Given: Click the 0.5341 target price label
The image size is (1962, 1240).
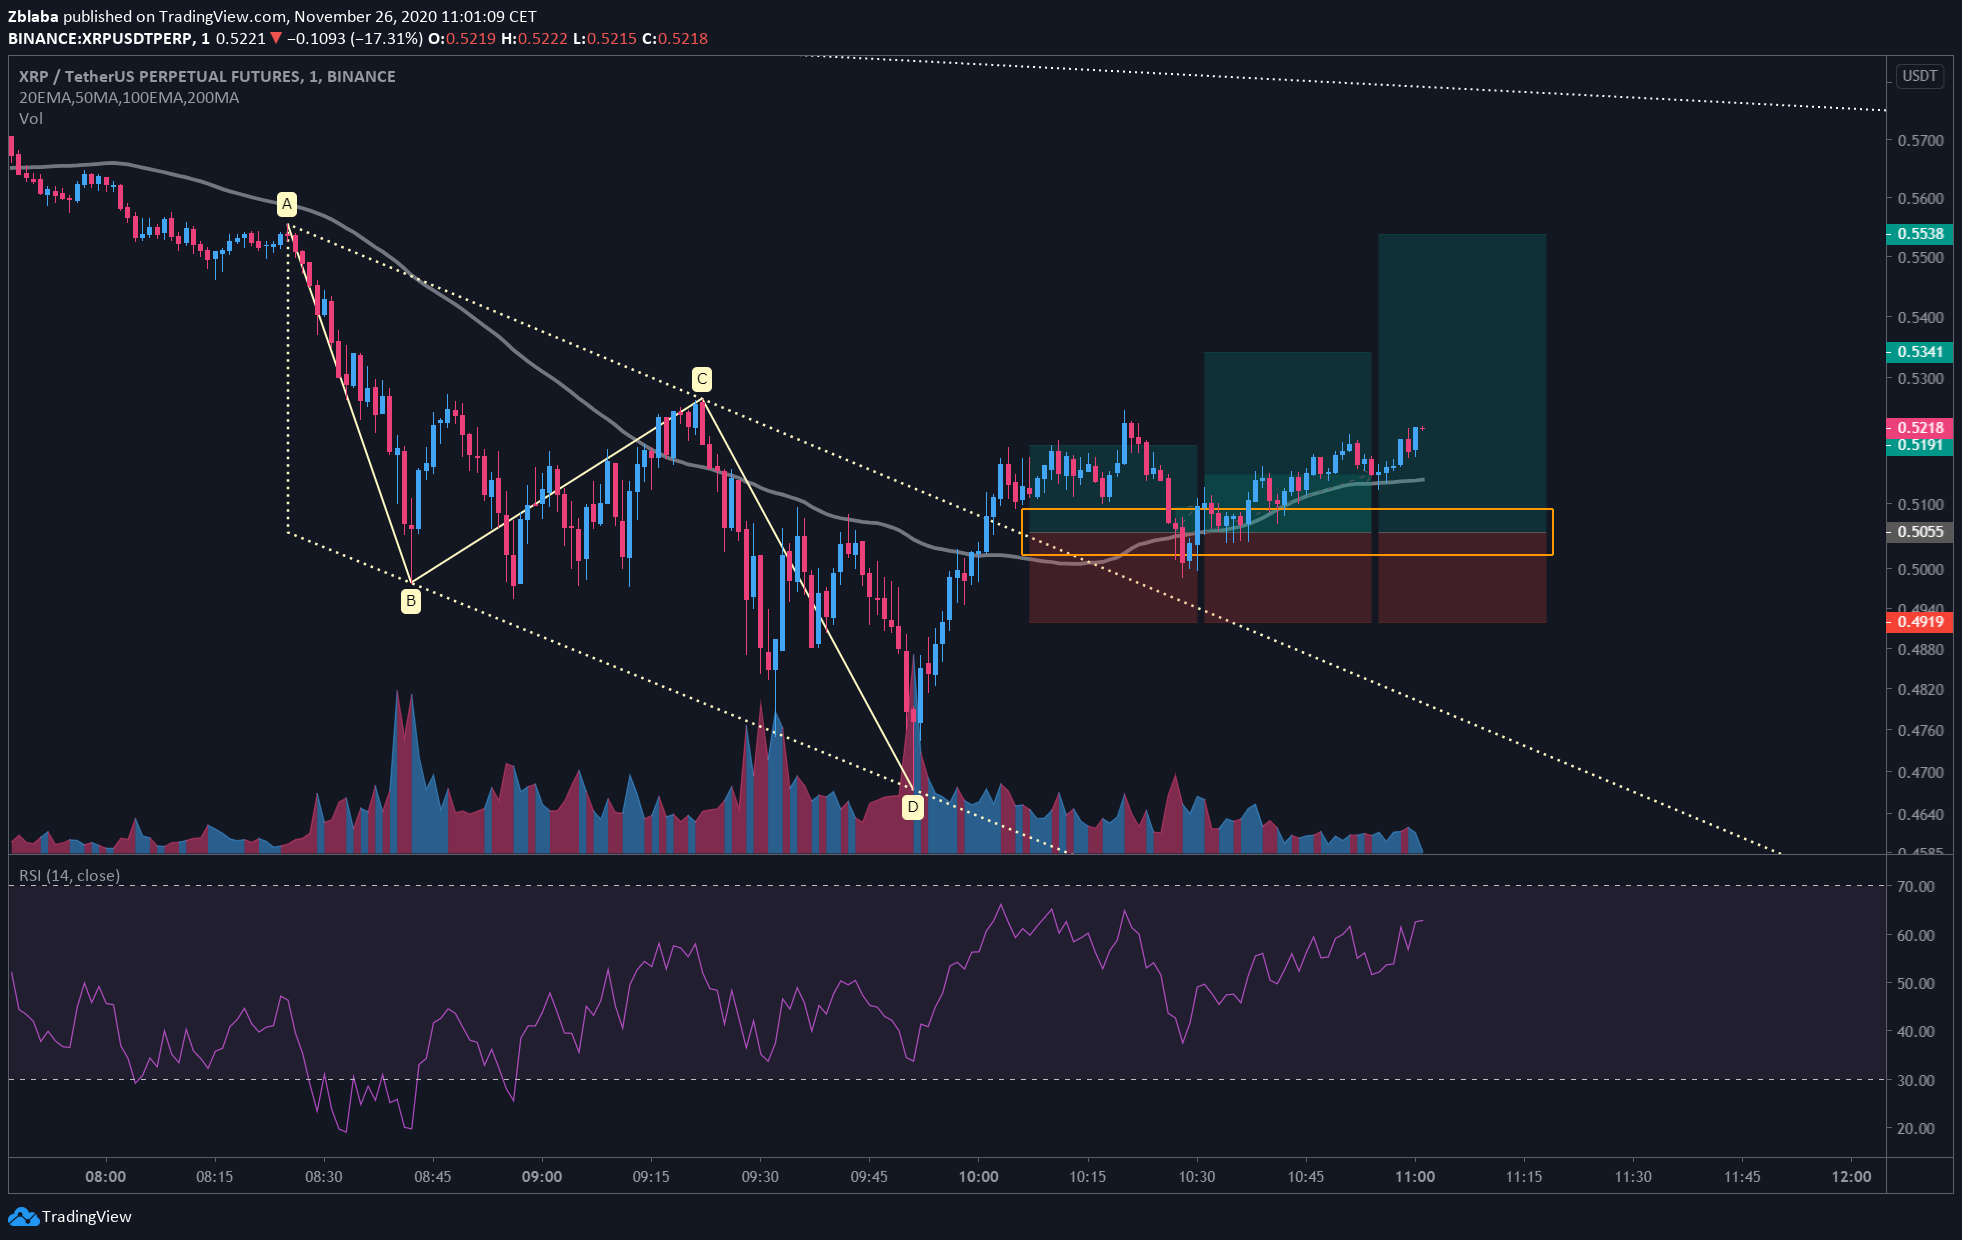Looking at the screenshot, I should (x=1919, y=352).
